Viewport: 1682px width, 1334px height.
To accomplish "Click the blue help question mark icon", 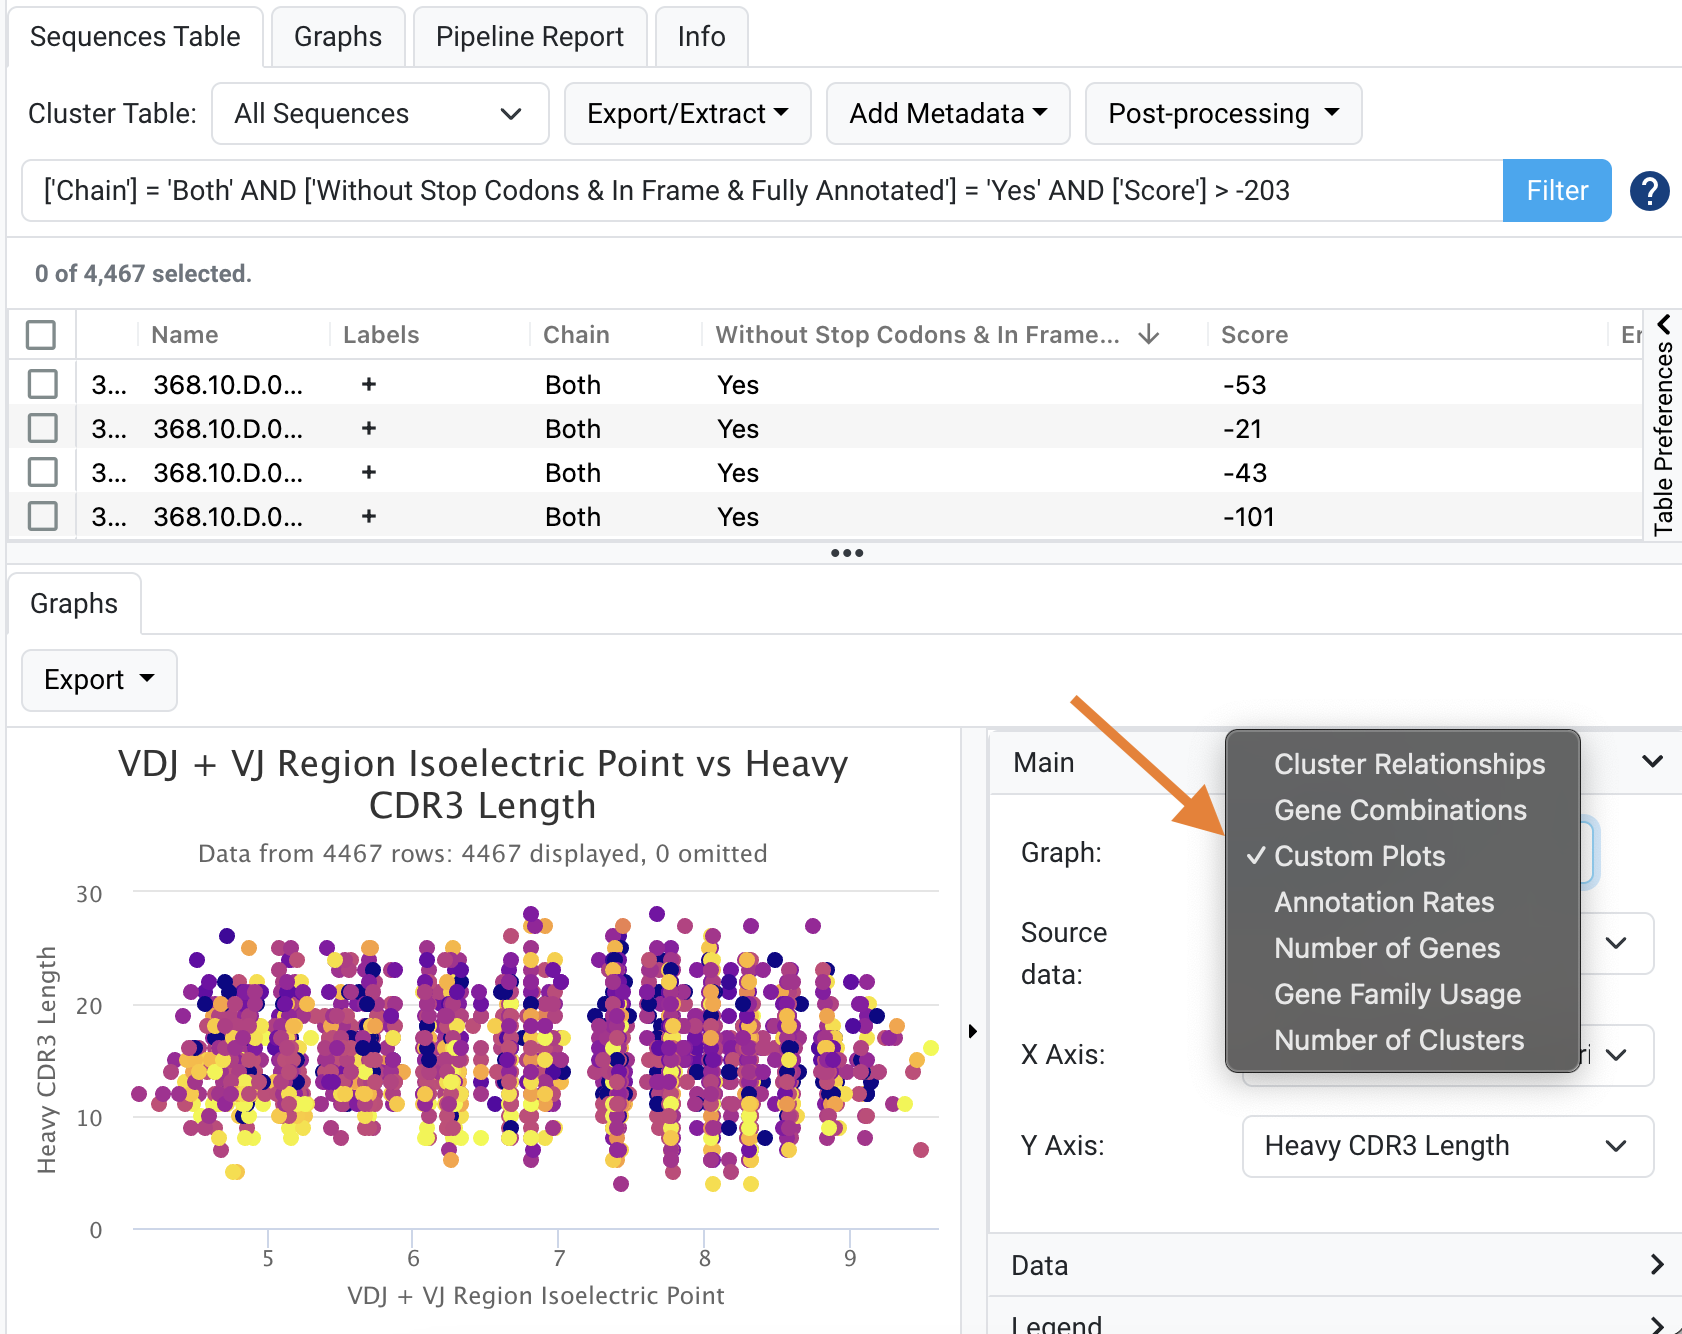I will [1649, 190].
